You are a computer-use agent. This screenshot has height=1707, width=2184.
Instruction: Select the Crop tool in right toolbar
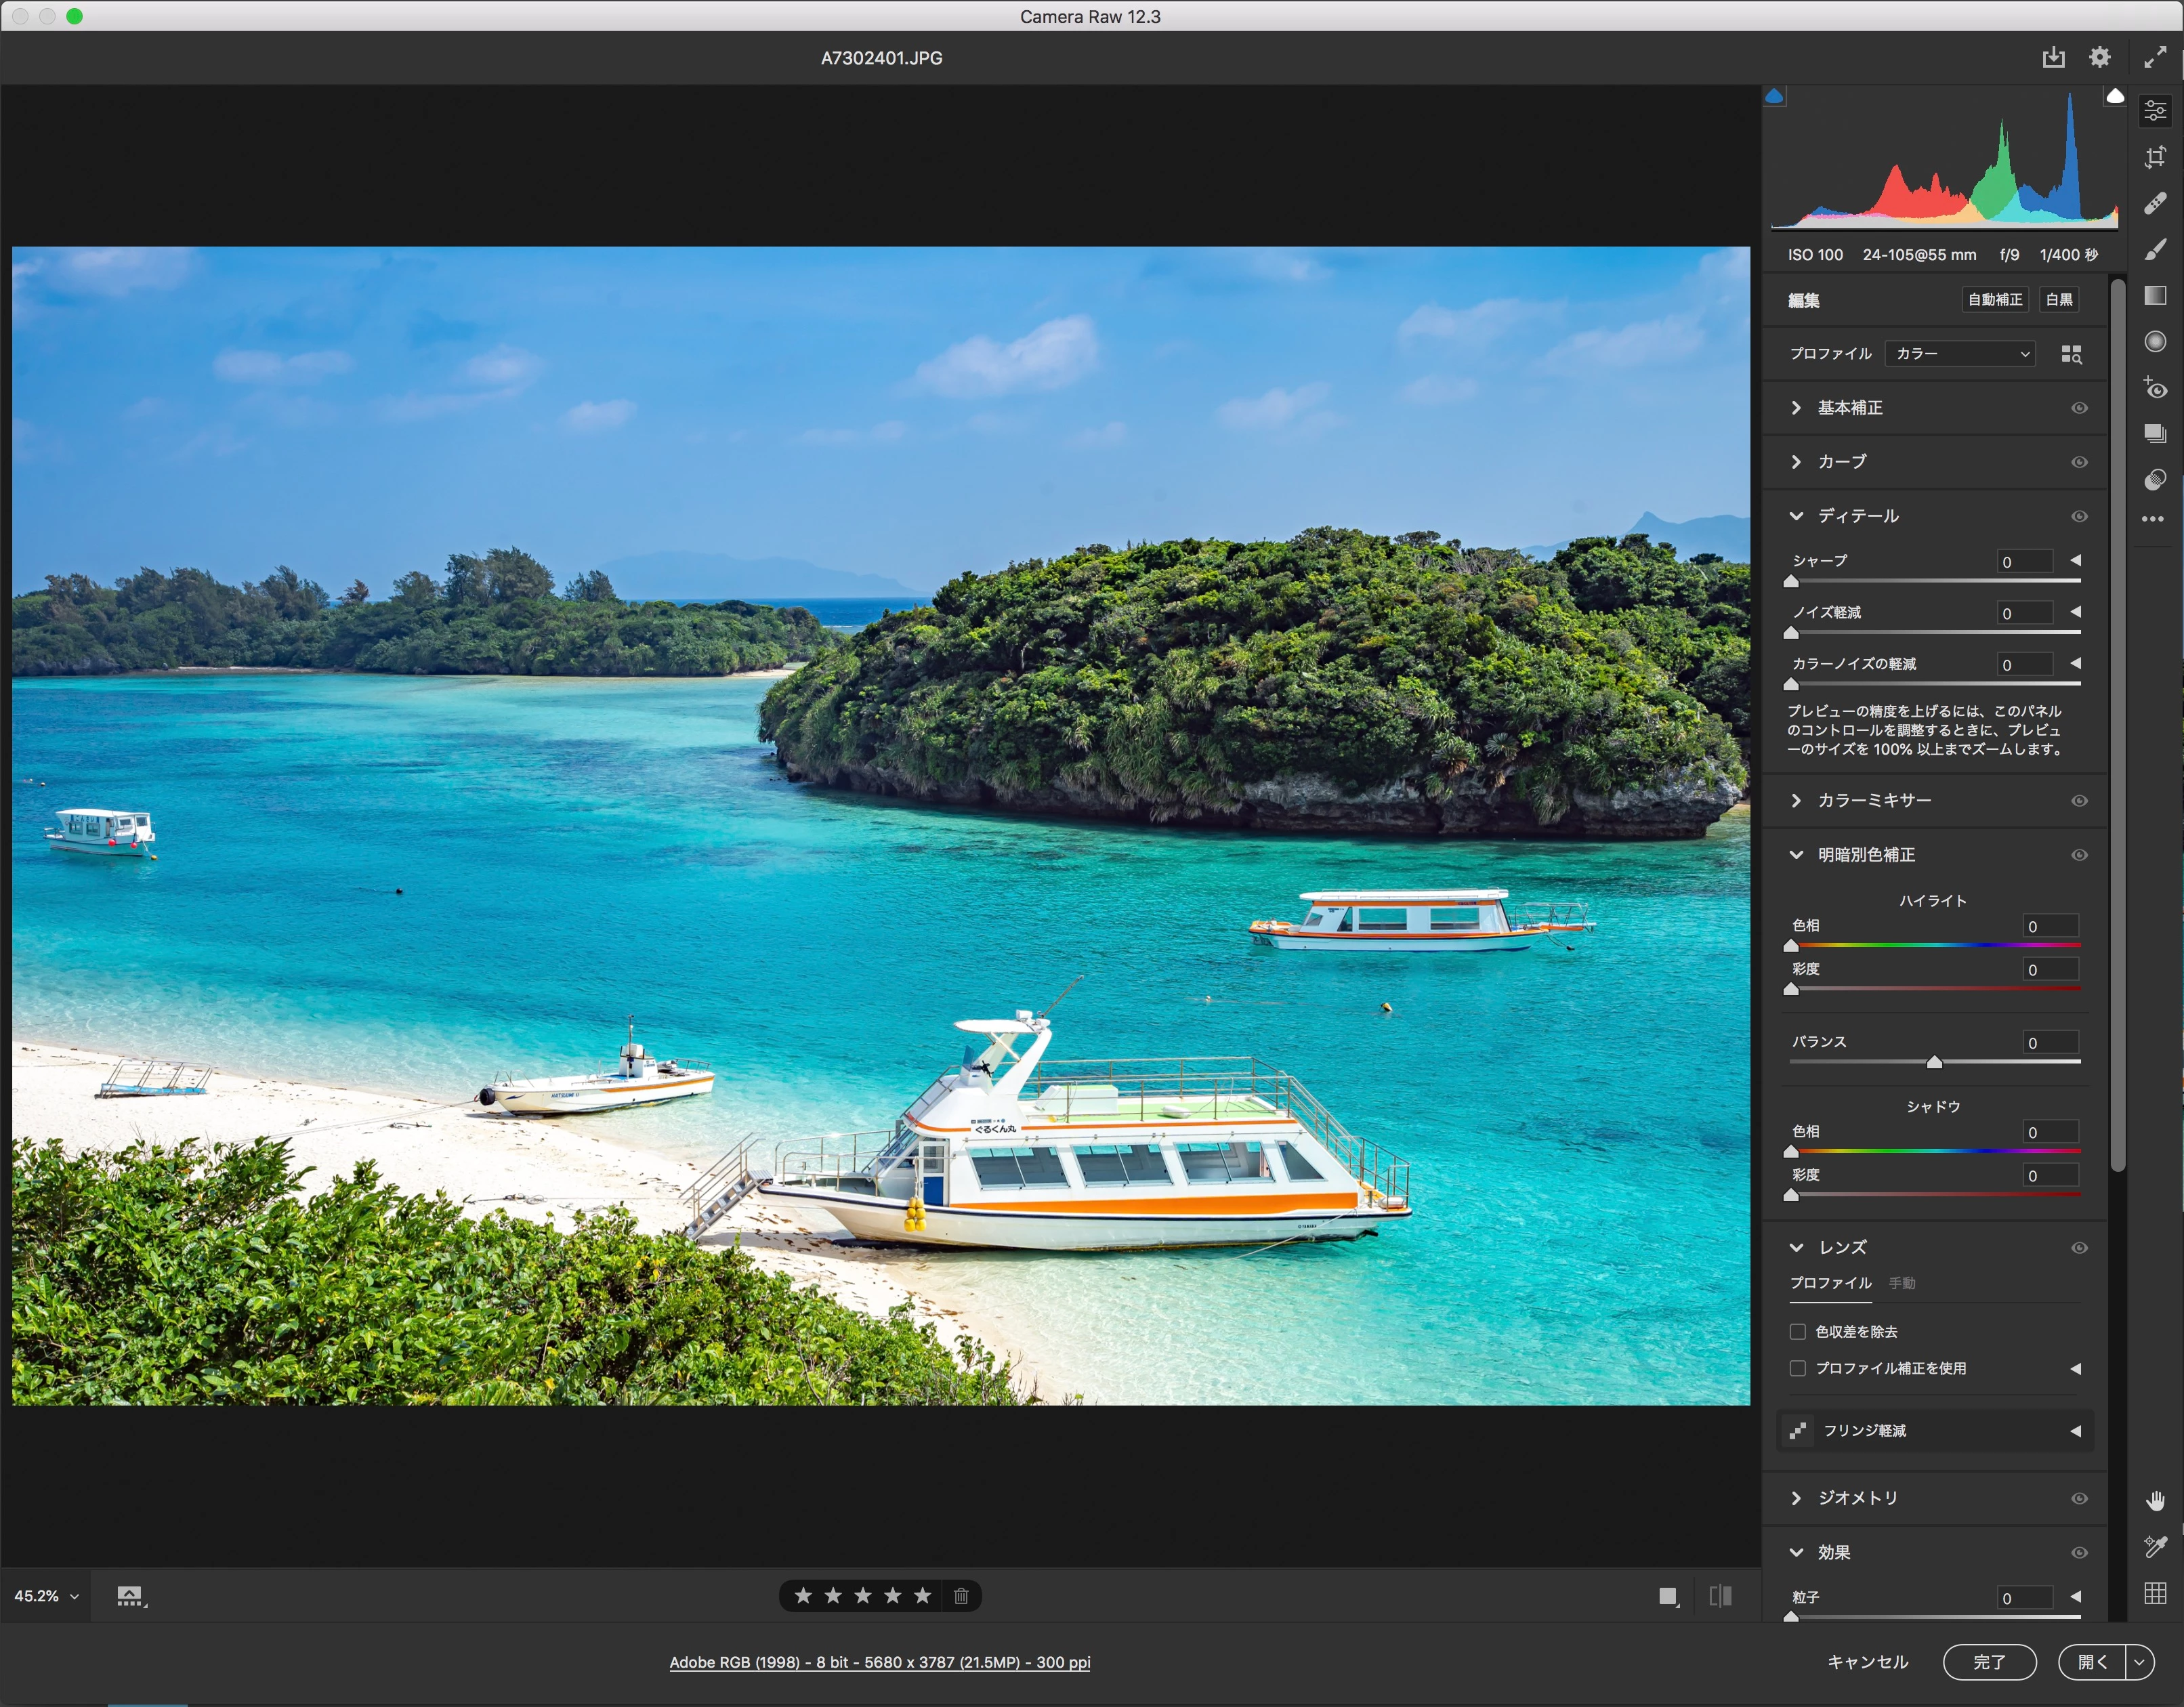(2155, 157)
